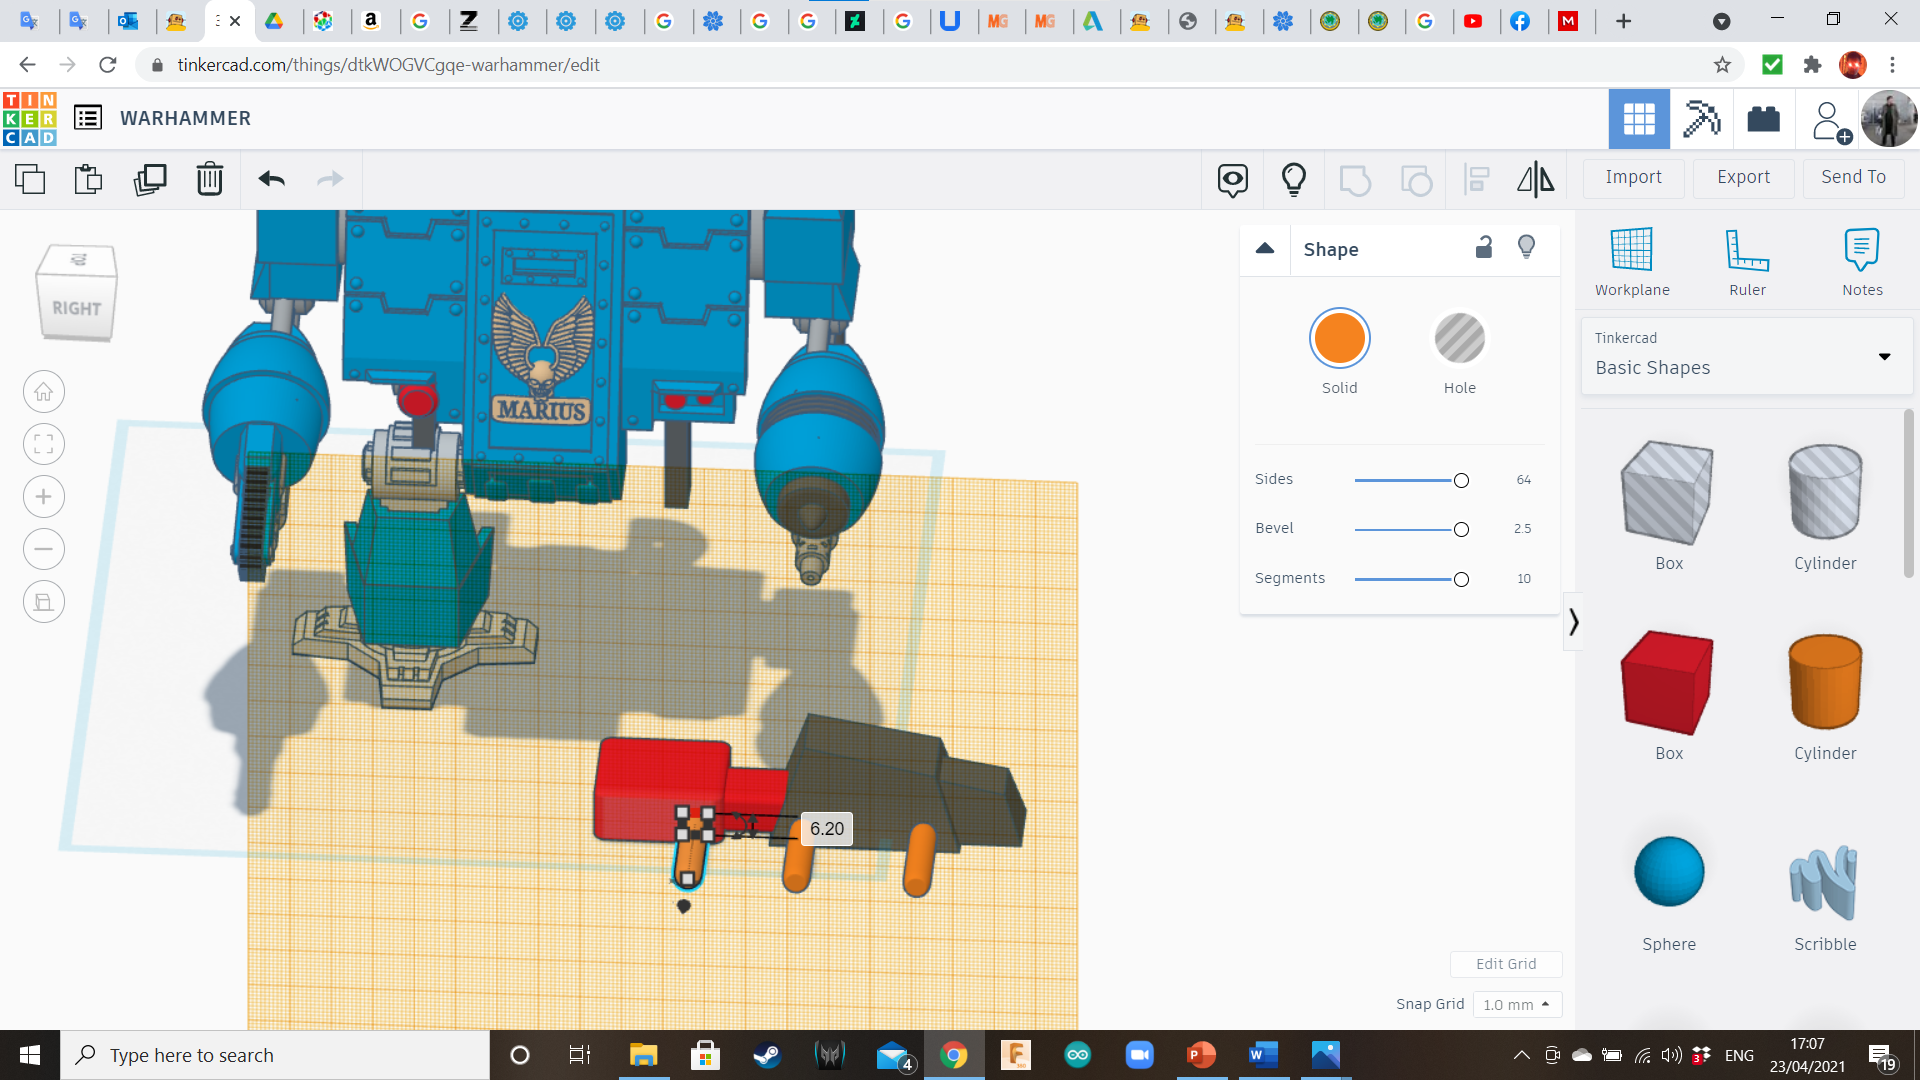Delete the selected shape with the trash icon
The height and width of the screenshot is (1080, 1920).
tap(209, 179)
